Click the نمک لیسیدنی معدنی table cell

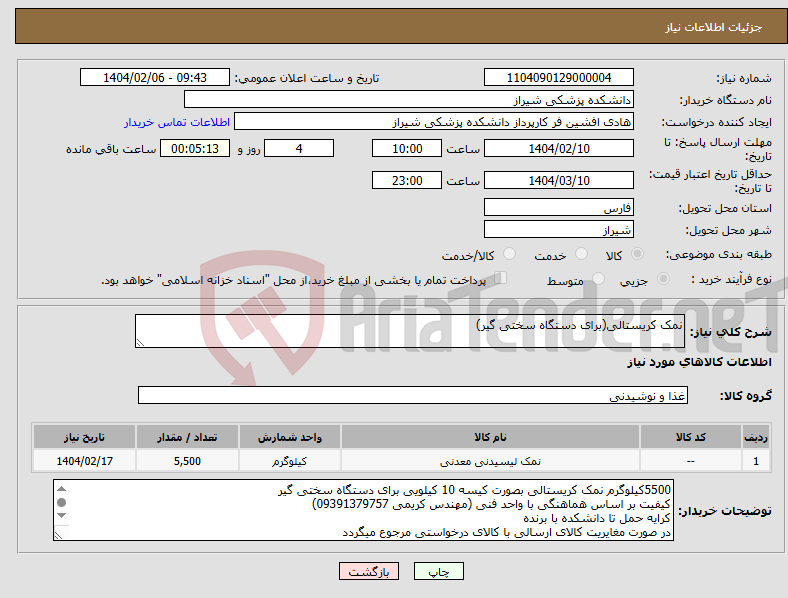click(x=490, y=461)
